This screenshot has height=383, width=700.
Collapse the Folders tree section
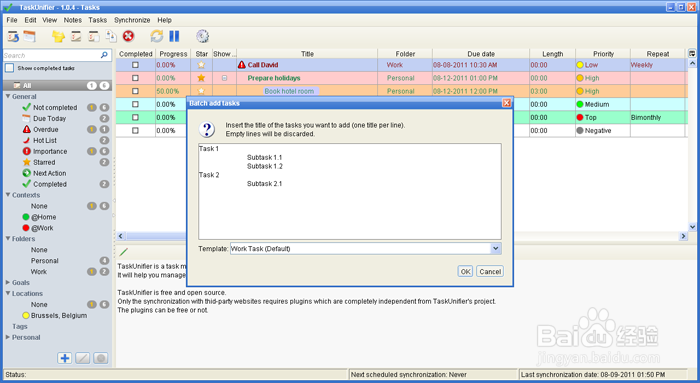8,238
